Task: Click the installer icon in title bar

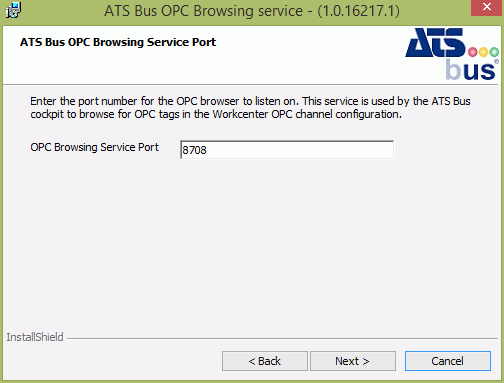Action: pyautogui.click(x=13, y=10)
